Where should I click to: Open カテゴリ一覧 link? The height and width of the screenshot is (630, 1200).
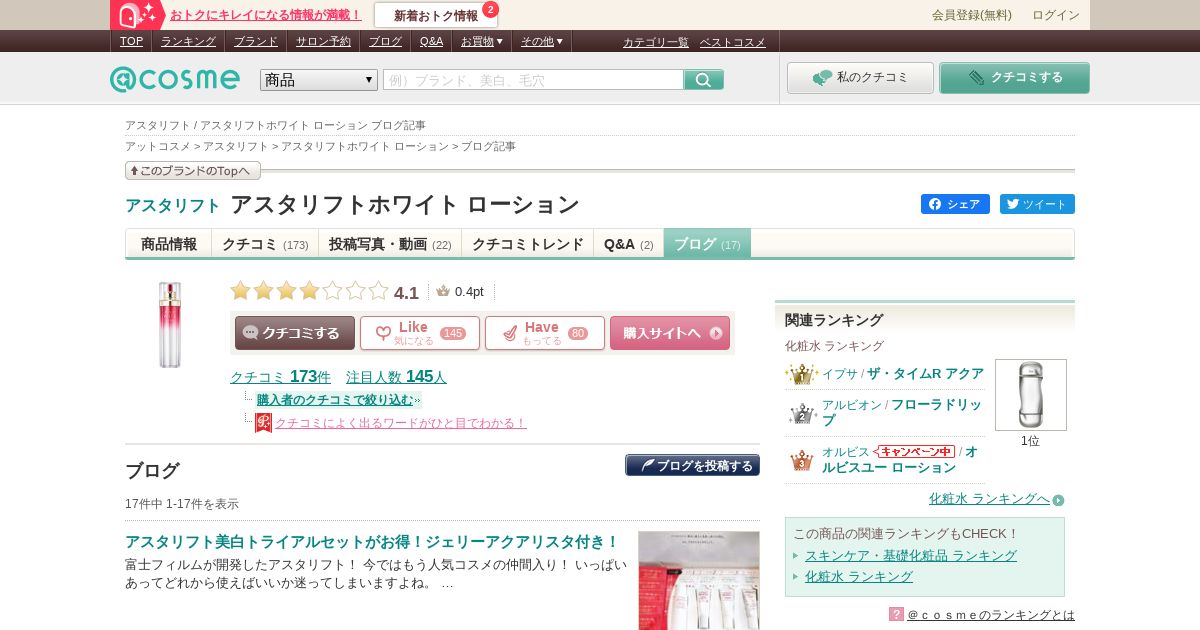(x=656, y=42)
